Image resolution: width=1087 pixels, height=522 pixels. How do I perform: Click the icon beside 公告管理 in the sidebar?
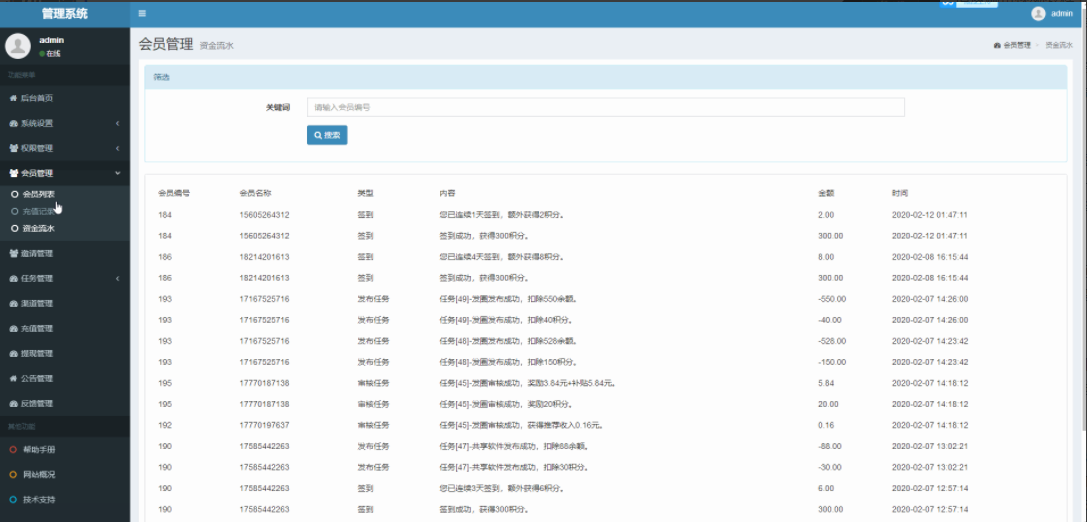13,379
